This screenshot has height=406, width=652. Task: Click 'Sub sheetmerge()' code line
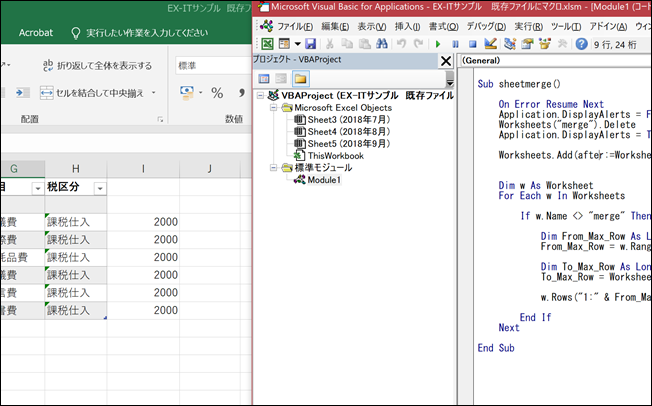click(519, 84)
